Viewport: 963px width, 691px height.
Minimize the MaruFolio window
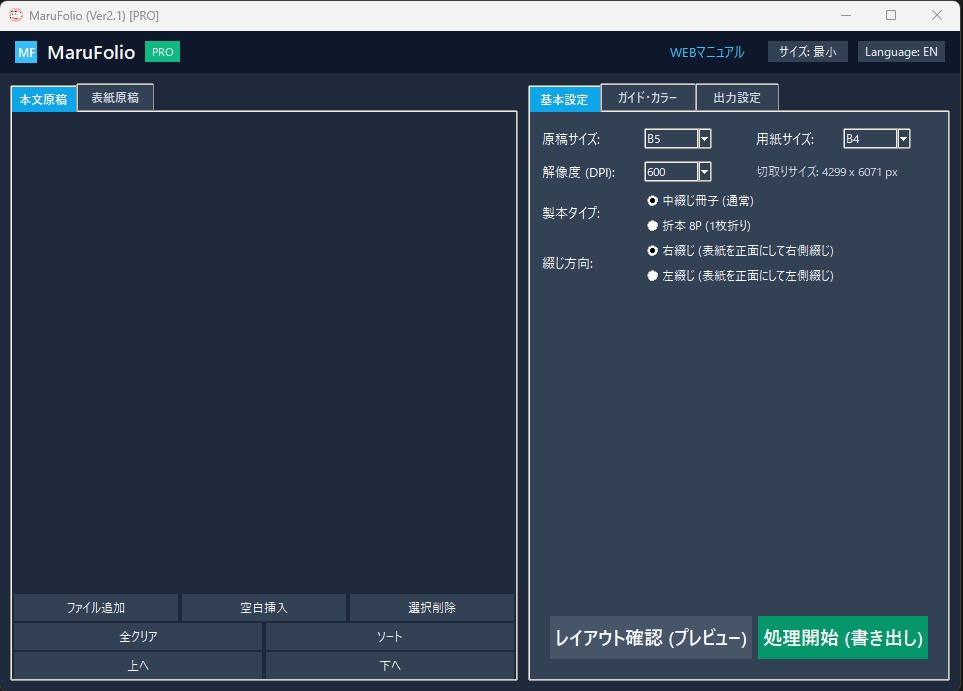[x=846, y=15]
